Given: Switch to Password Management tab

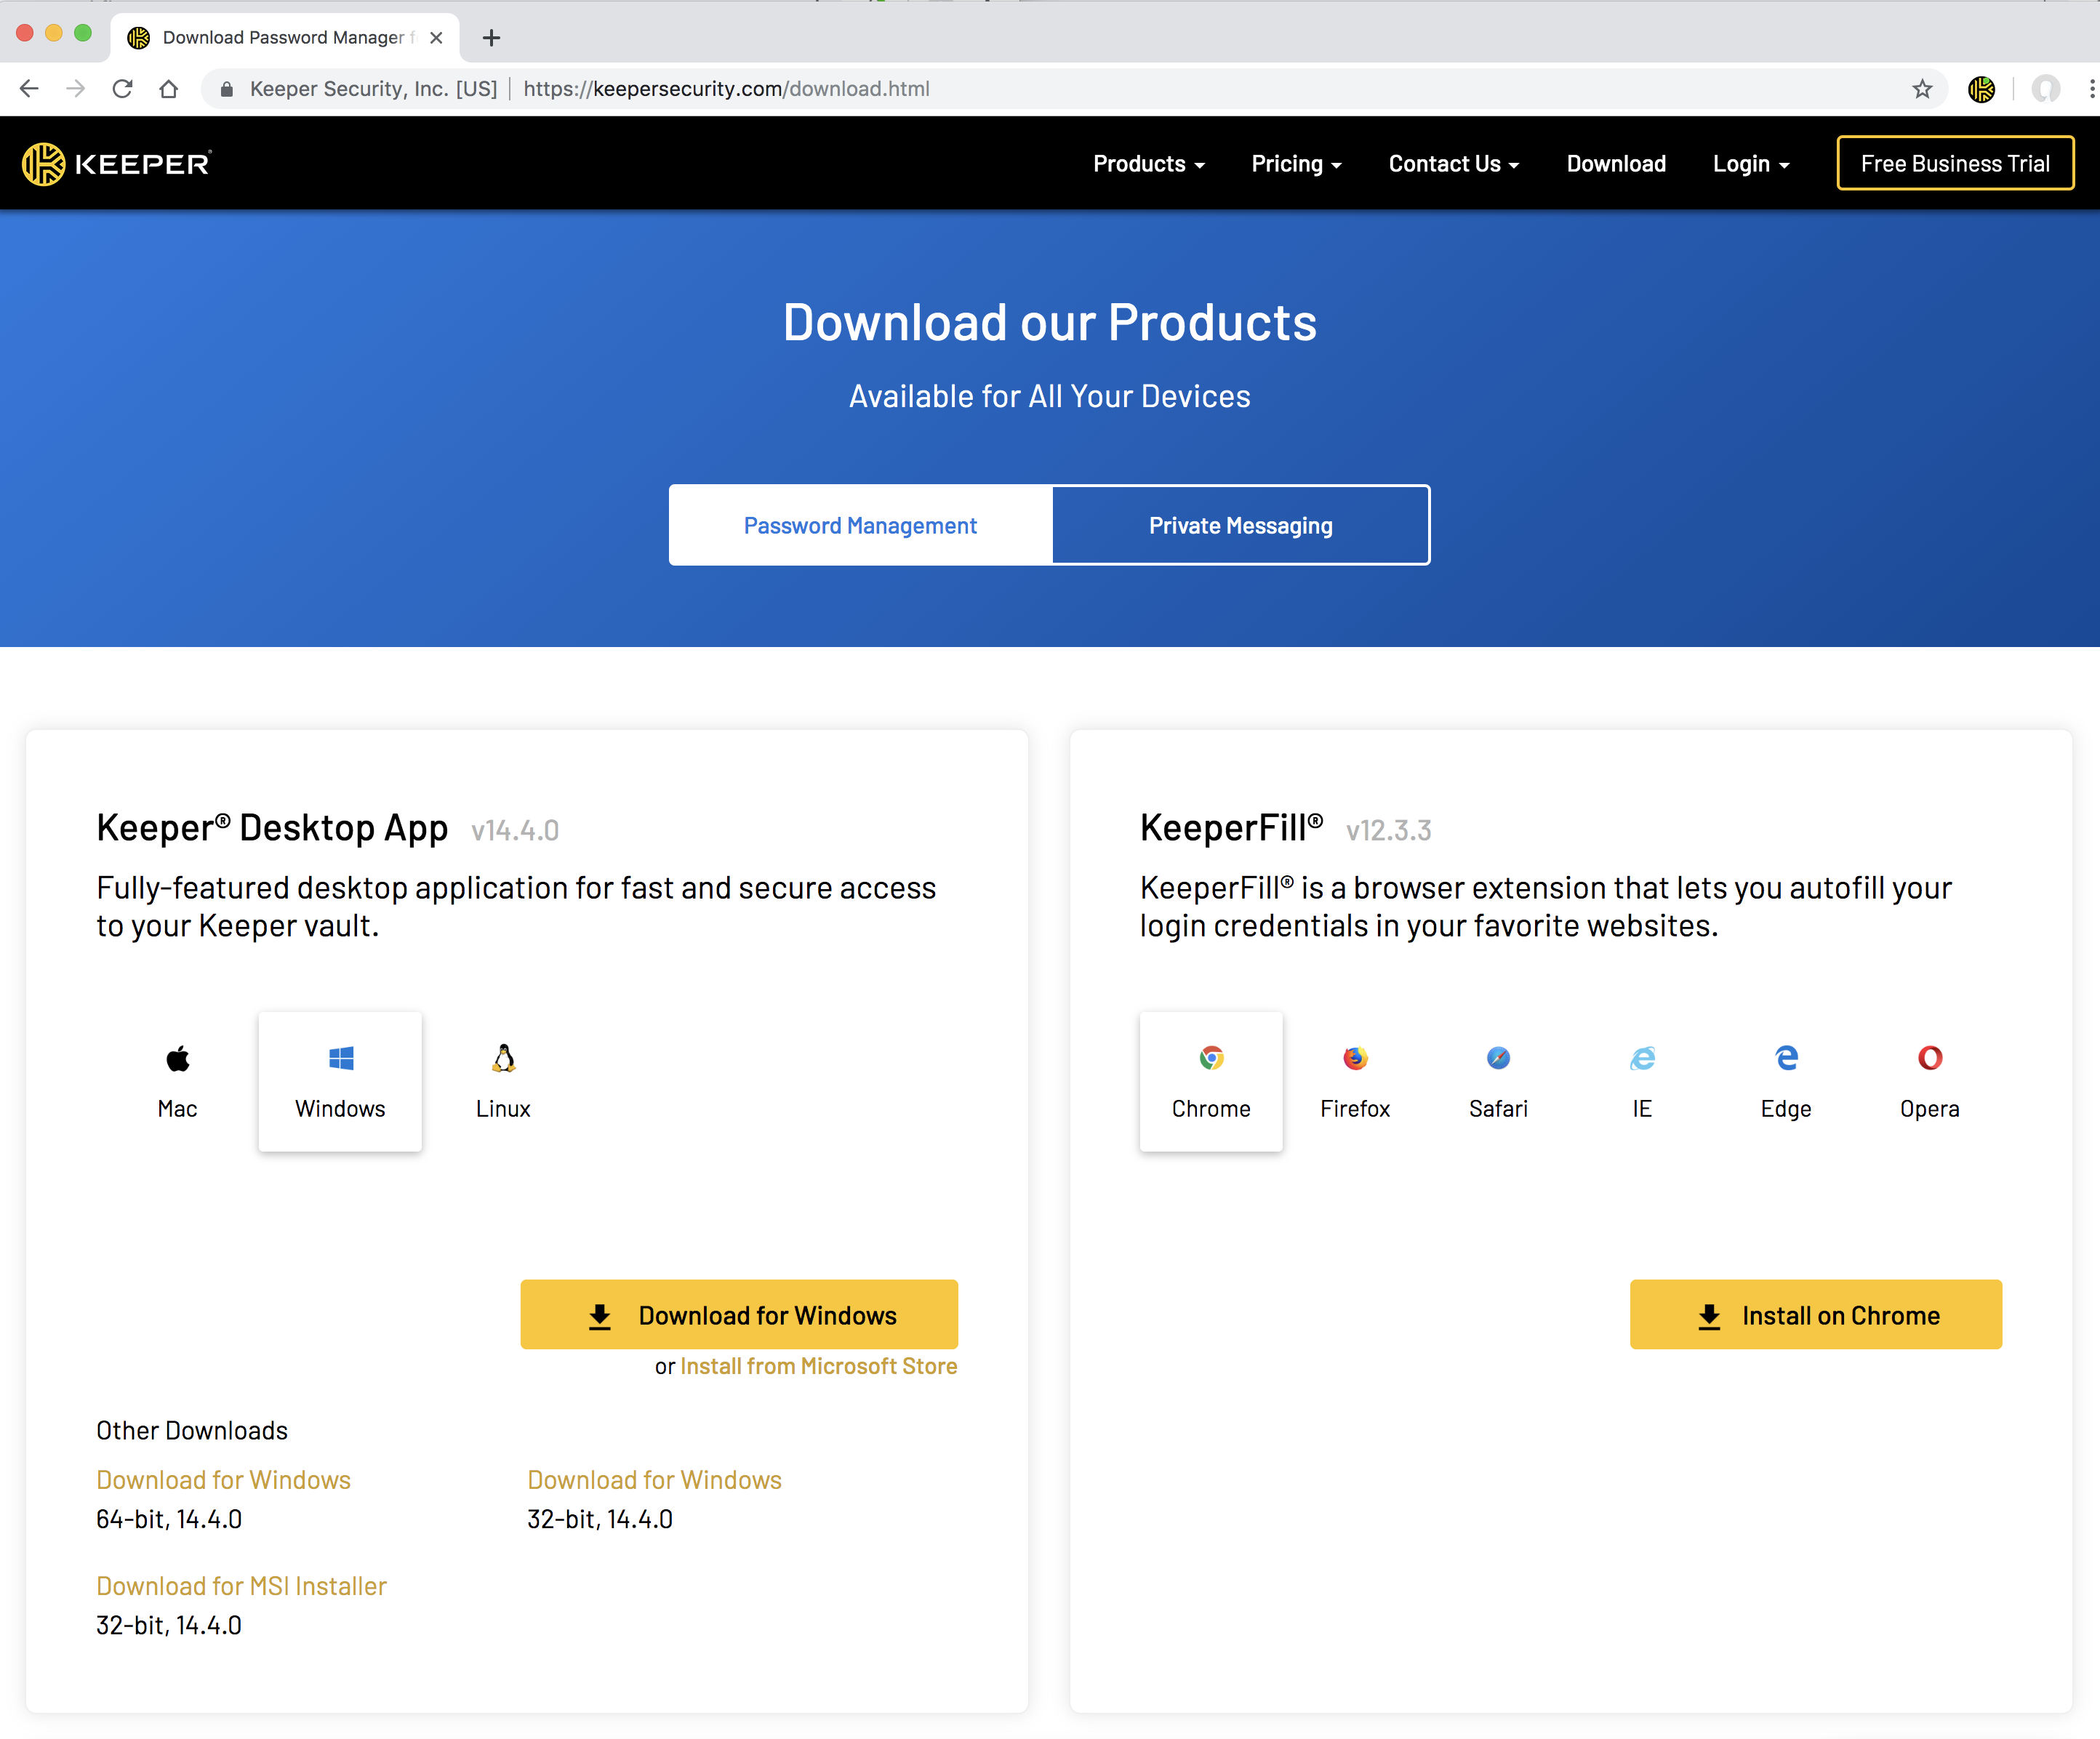Looking at the screenshot, I should 860,526.
